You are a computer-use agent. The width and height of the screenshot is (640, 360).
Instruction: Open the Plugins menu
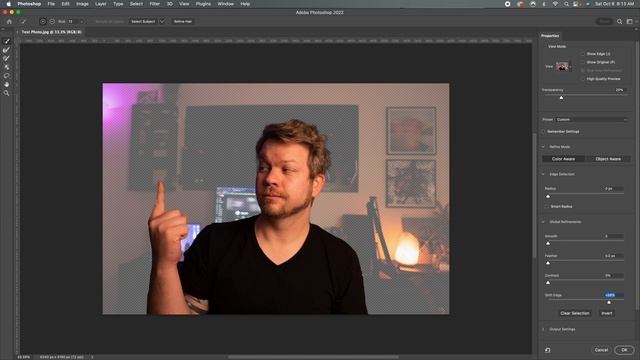click(x=203, y=4)
